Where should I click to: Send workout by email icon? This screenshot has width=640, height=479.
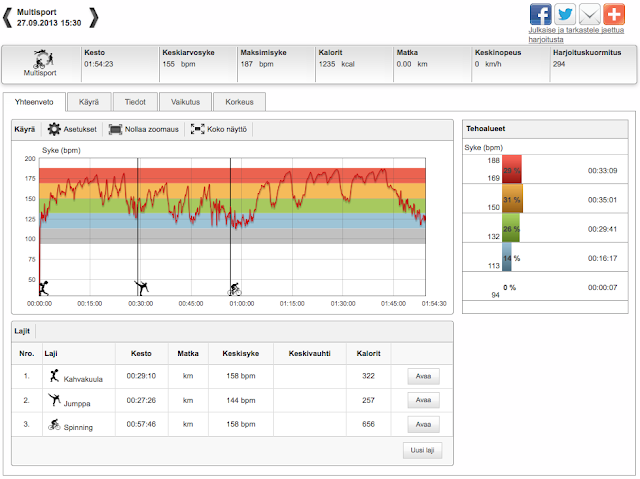[589, 14]
